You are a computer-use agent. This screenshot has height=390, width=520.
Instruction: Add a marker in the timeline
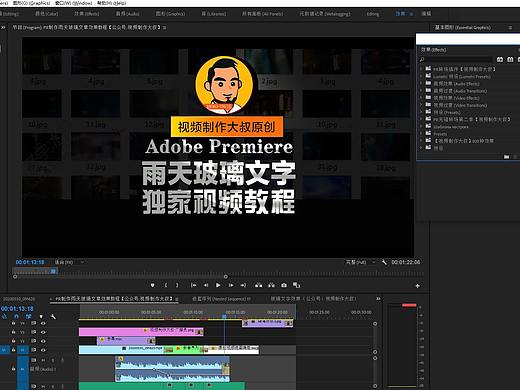41,316
